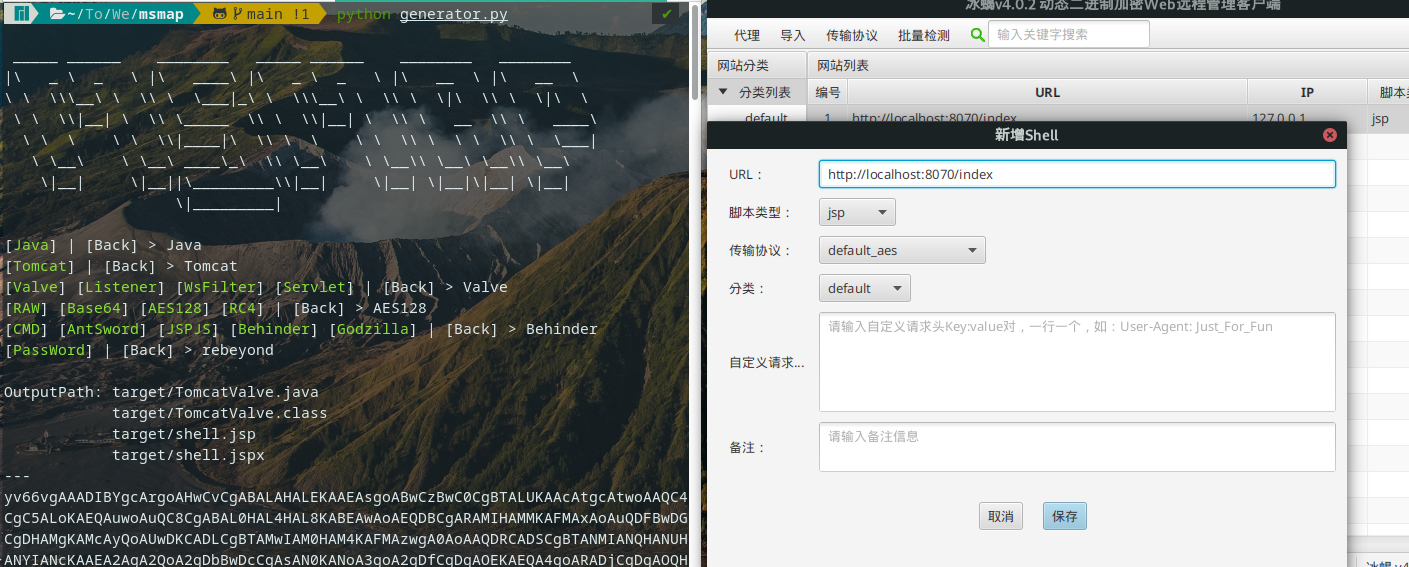Screen dimensions: 1409x567
Task: Click the 取消 cancel button
Action: (x=1000, y=516)
